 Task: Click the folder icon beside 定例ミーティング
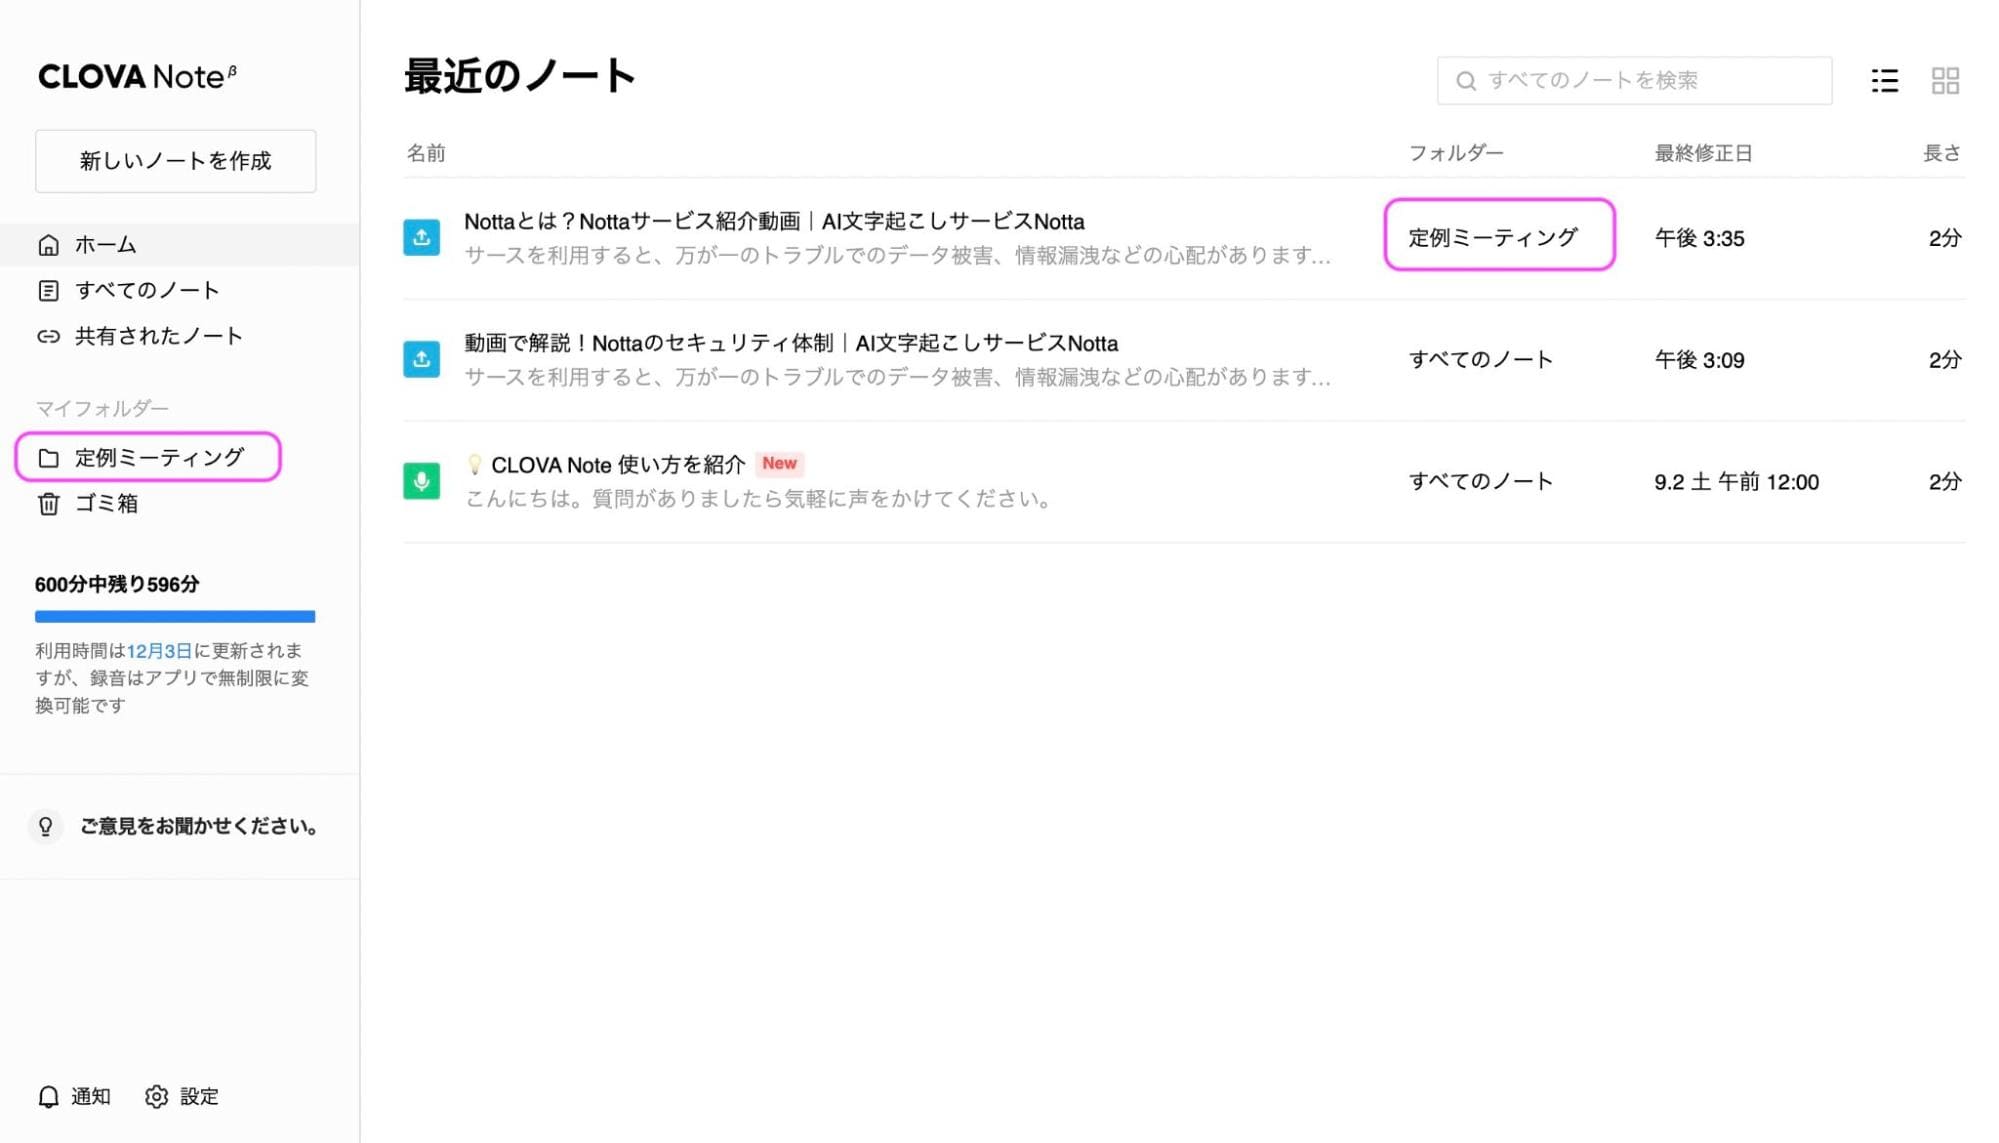pos(48,458)
